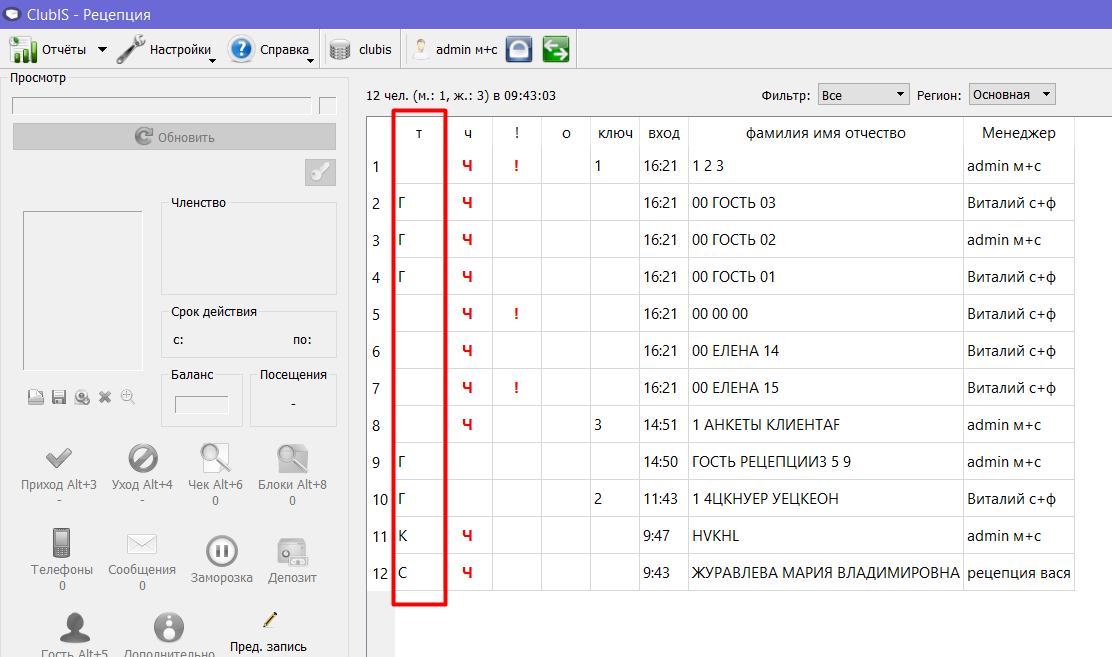The width and height of the screenshot is (1112, 657).
Task: Open Сообщения envelope icon
Action: tap(142, 544)
